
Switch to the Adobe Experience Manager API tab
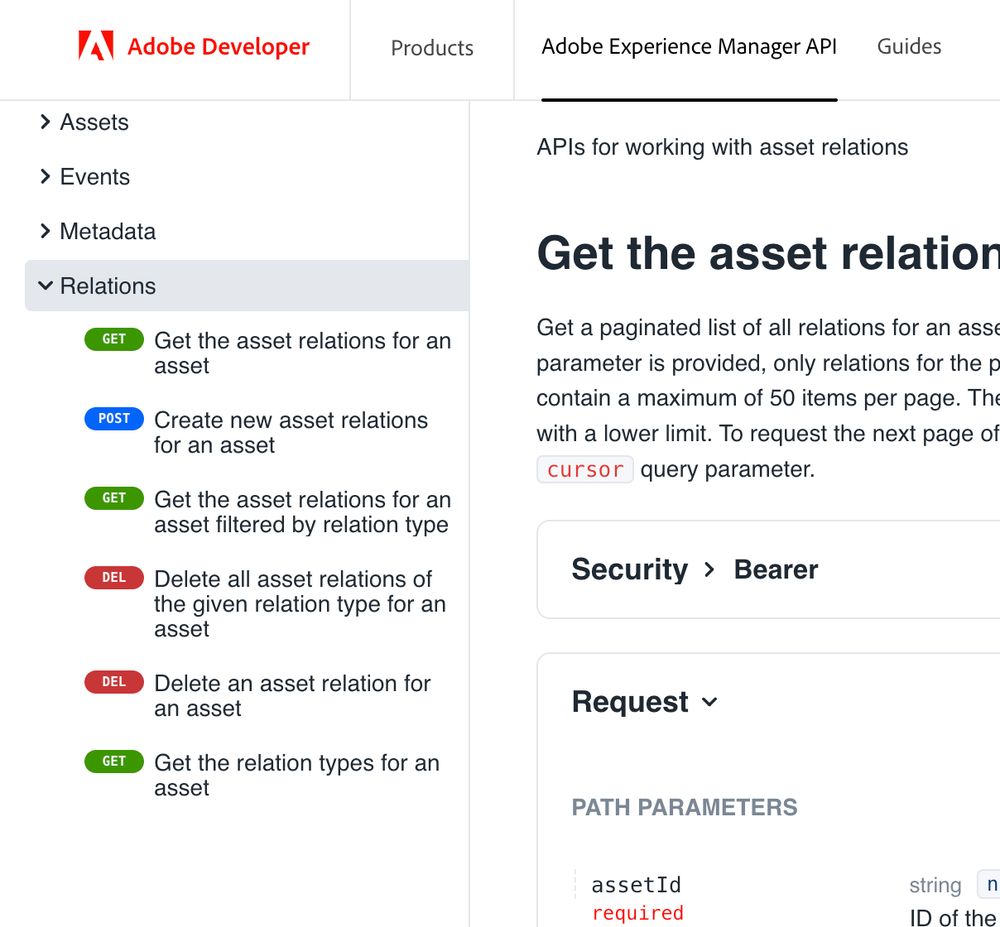pyautogui.click(x=688, y=46)
